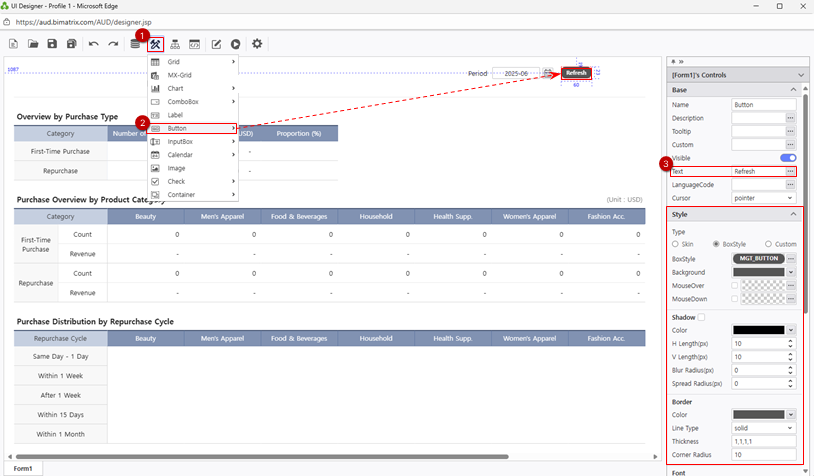The width and height of the screenshot is (814, 476).
Task: Open the Cursor pointer dropdown
Action: pos(764,198)
